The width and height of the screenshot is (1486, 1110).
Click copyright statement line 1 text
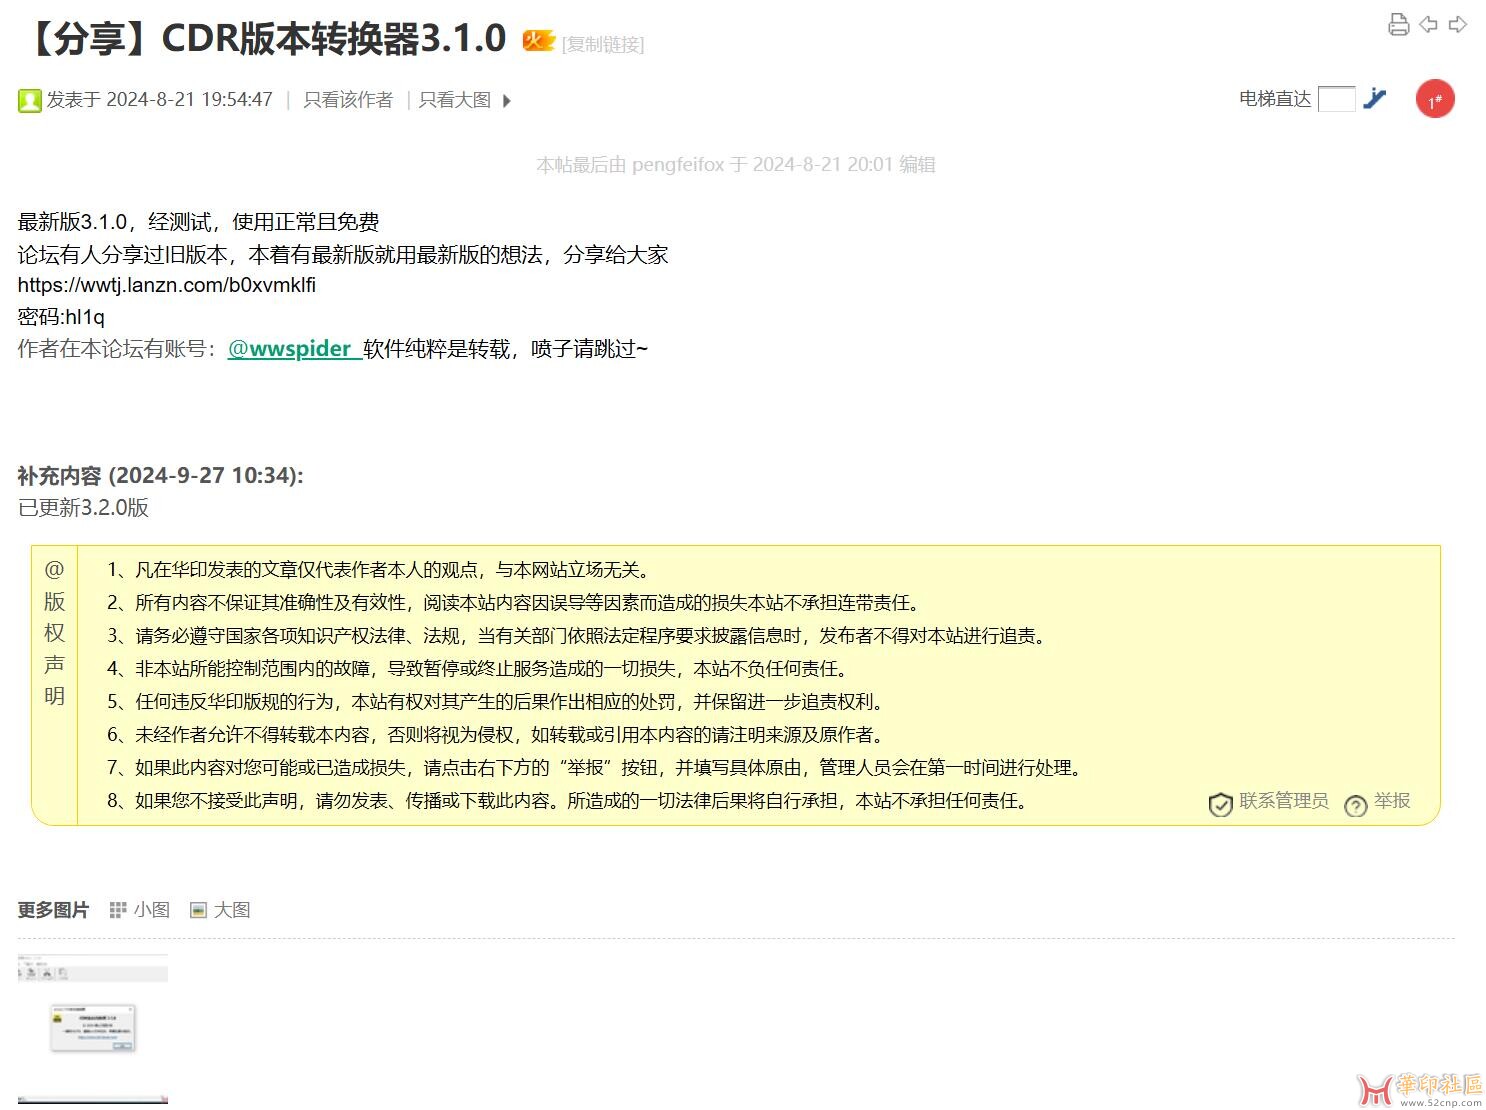pyautogui.click(x=381, y=570)
